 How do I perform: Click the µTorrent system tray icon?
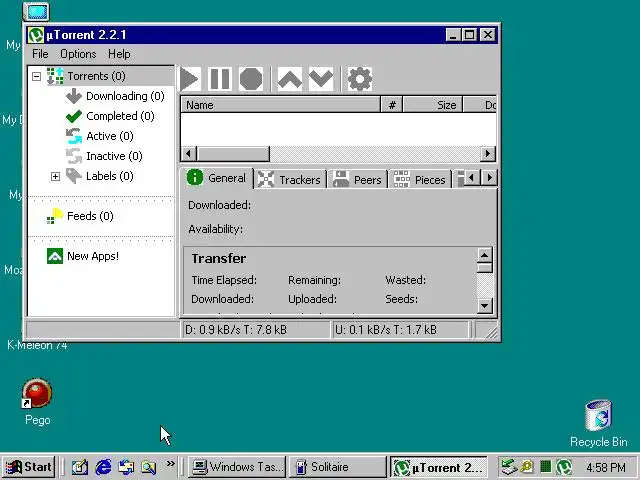(x=564, y=467)
